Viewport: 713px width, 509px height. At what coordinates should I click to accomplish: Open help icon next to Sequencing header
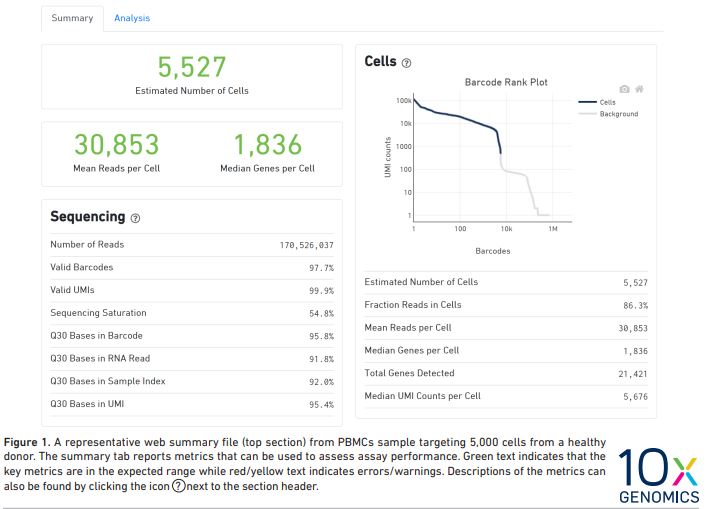coord(135,218)
